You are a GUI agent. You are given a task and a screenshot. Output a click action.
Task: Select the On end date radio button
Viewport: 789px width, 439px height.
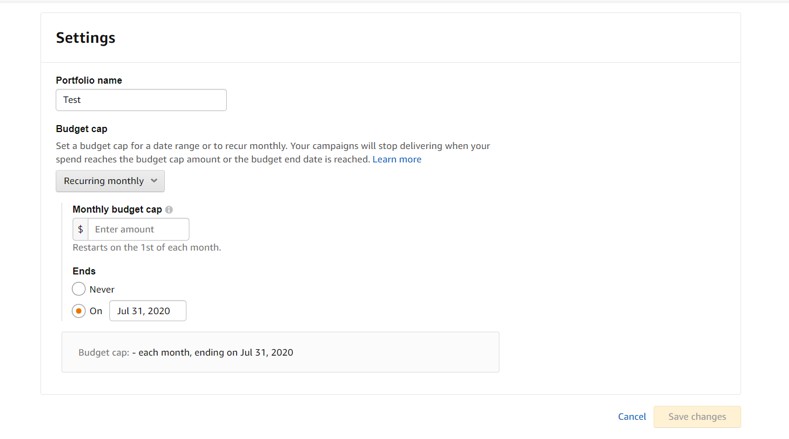point(79,311)
